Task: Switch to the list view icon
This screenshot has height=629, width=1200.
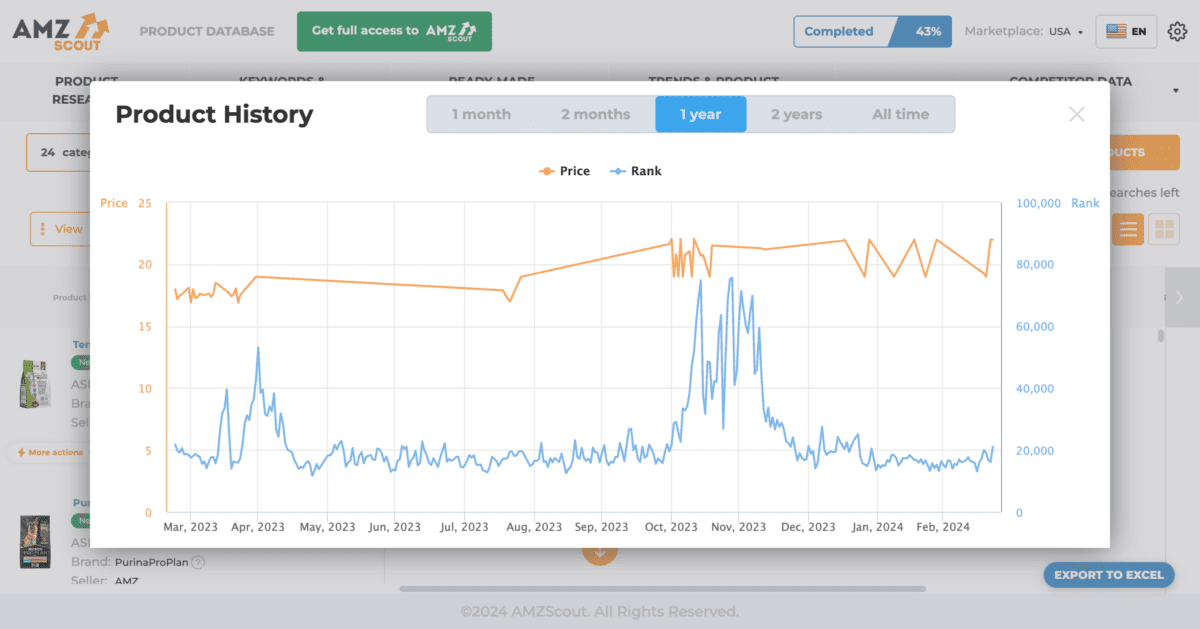Action: click(x=1128, y=229)
